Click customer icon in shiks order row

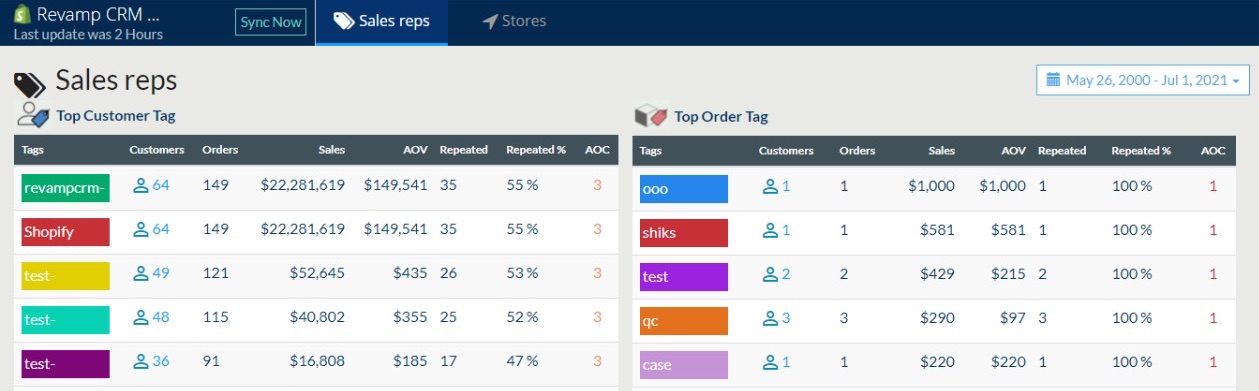[x=771, y=231]
